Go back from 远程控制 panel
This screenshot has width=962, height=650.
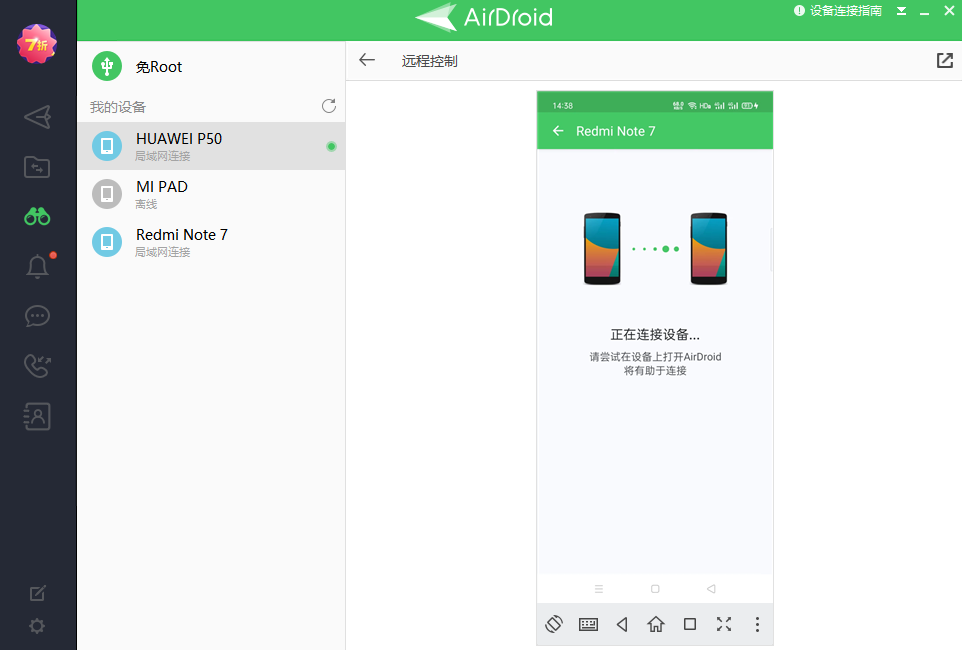367,60
